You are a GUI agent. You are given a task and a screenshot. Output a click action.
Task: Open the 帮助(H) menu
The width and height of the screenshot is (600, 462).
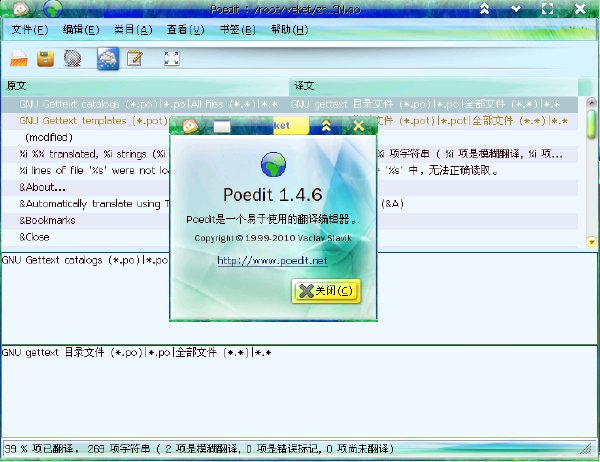[x=290, y=29]
